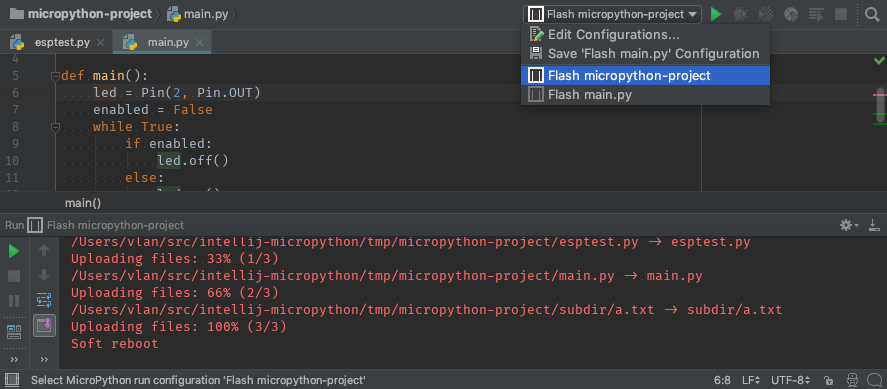The height and width of the screenshot is (389, 887).
Task: Run the configuration with the green toolbar arrow
Action: 716,14
